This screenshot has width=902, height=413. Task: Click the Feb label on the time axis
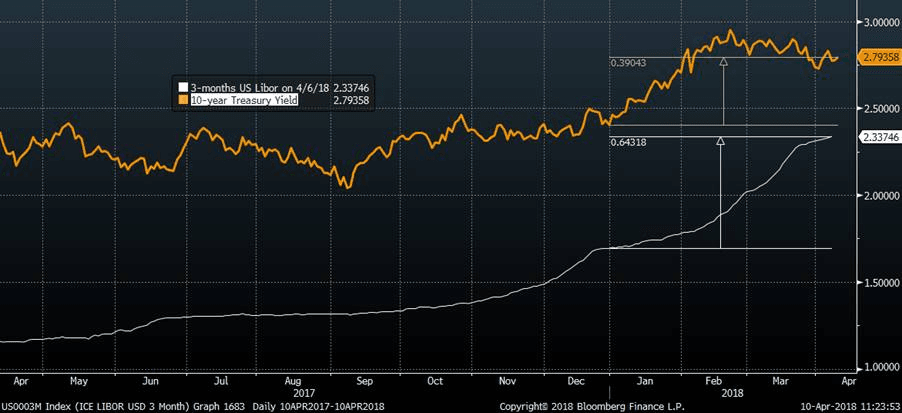[714, 381]
